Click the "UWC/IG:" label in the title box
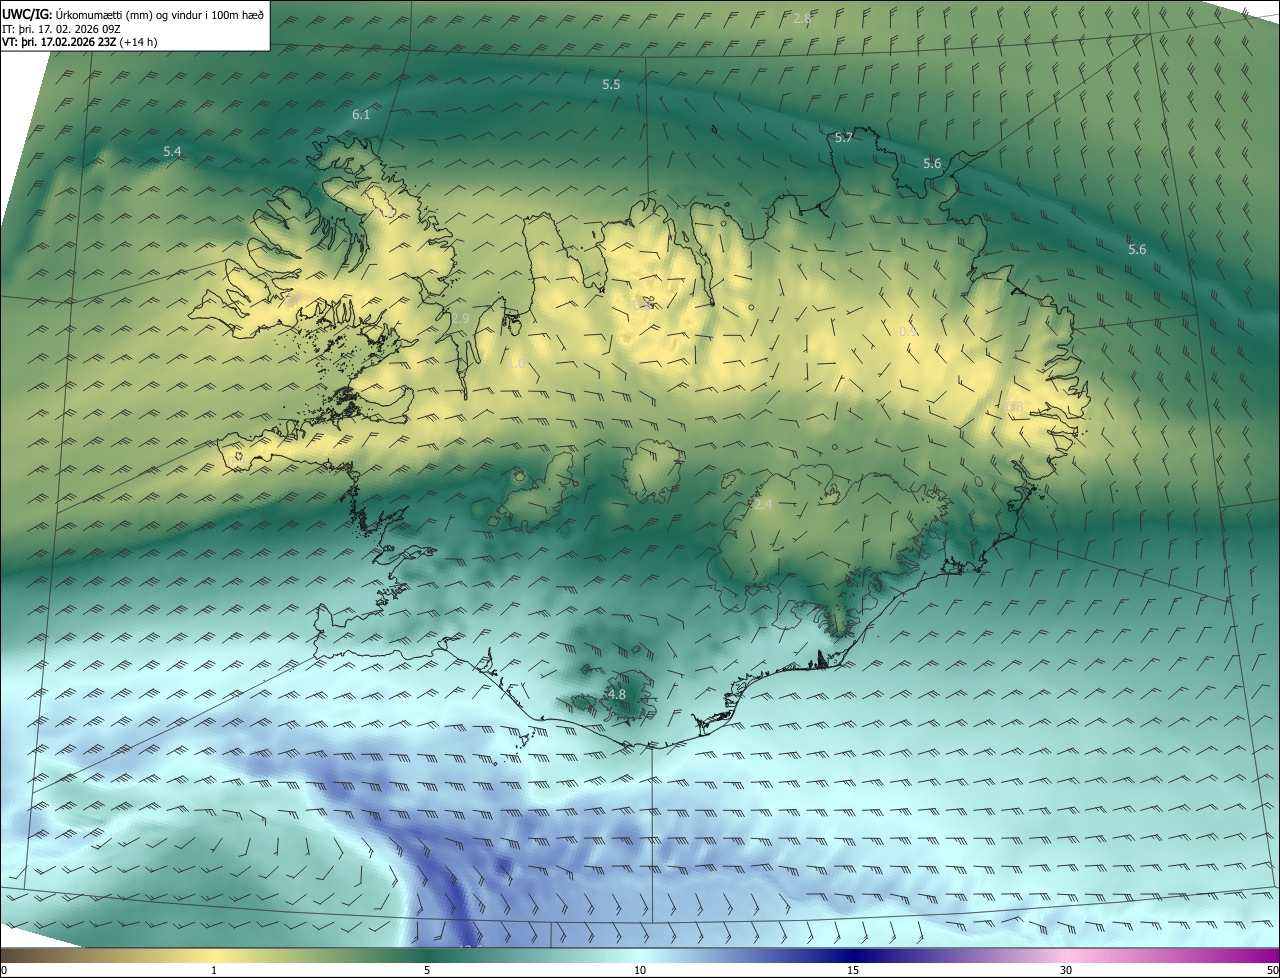This screenshot has width=1280, height=978. (27, 15)
